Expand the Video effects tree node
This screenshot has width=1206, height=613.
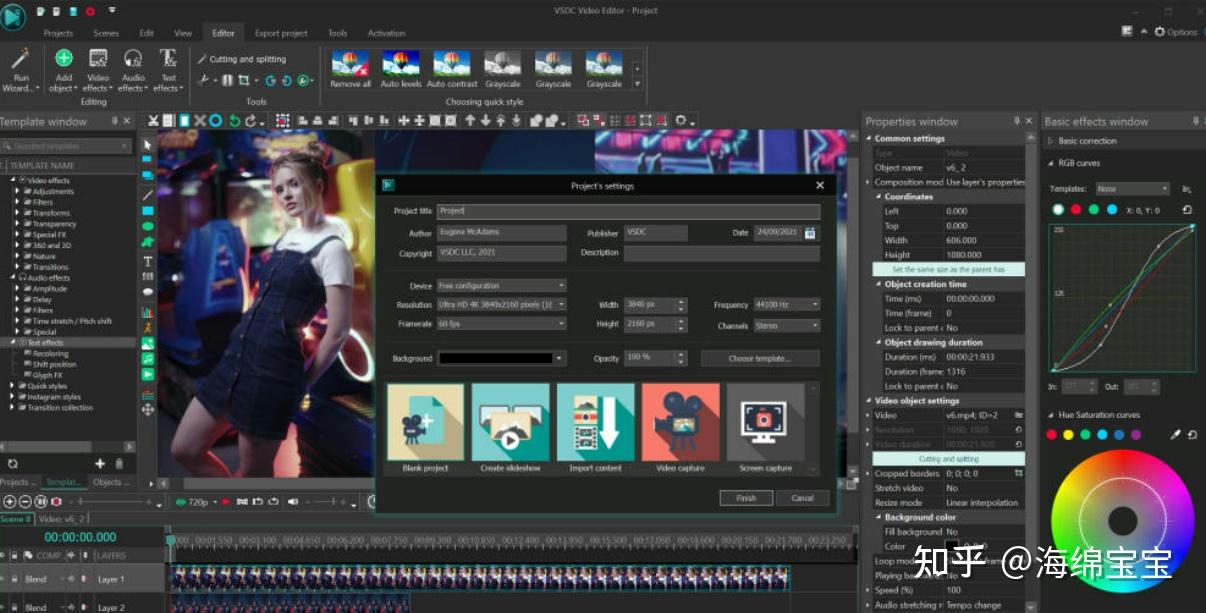coord(14,180)
